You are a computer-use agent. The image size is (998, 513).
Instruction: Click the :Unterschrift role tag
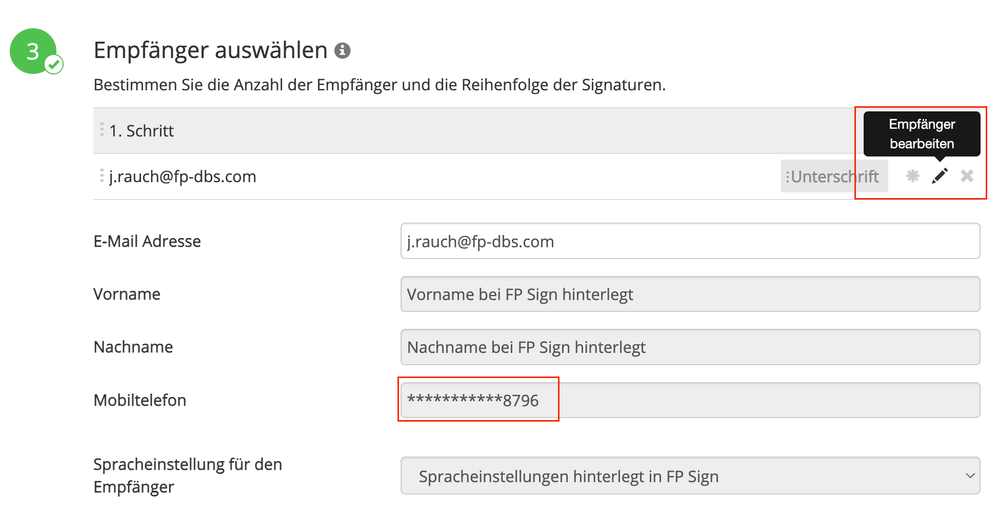[x=834, y=176]
